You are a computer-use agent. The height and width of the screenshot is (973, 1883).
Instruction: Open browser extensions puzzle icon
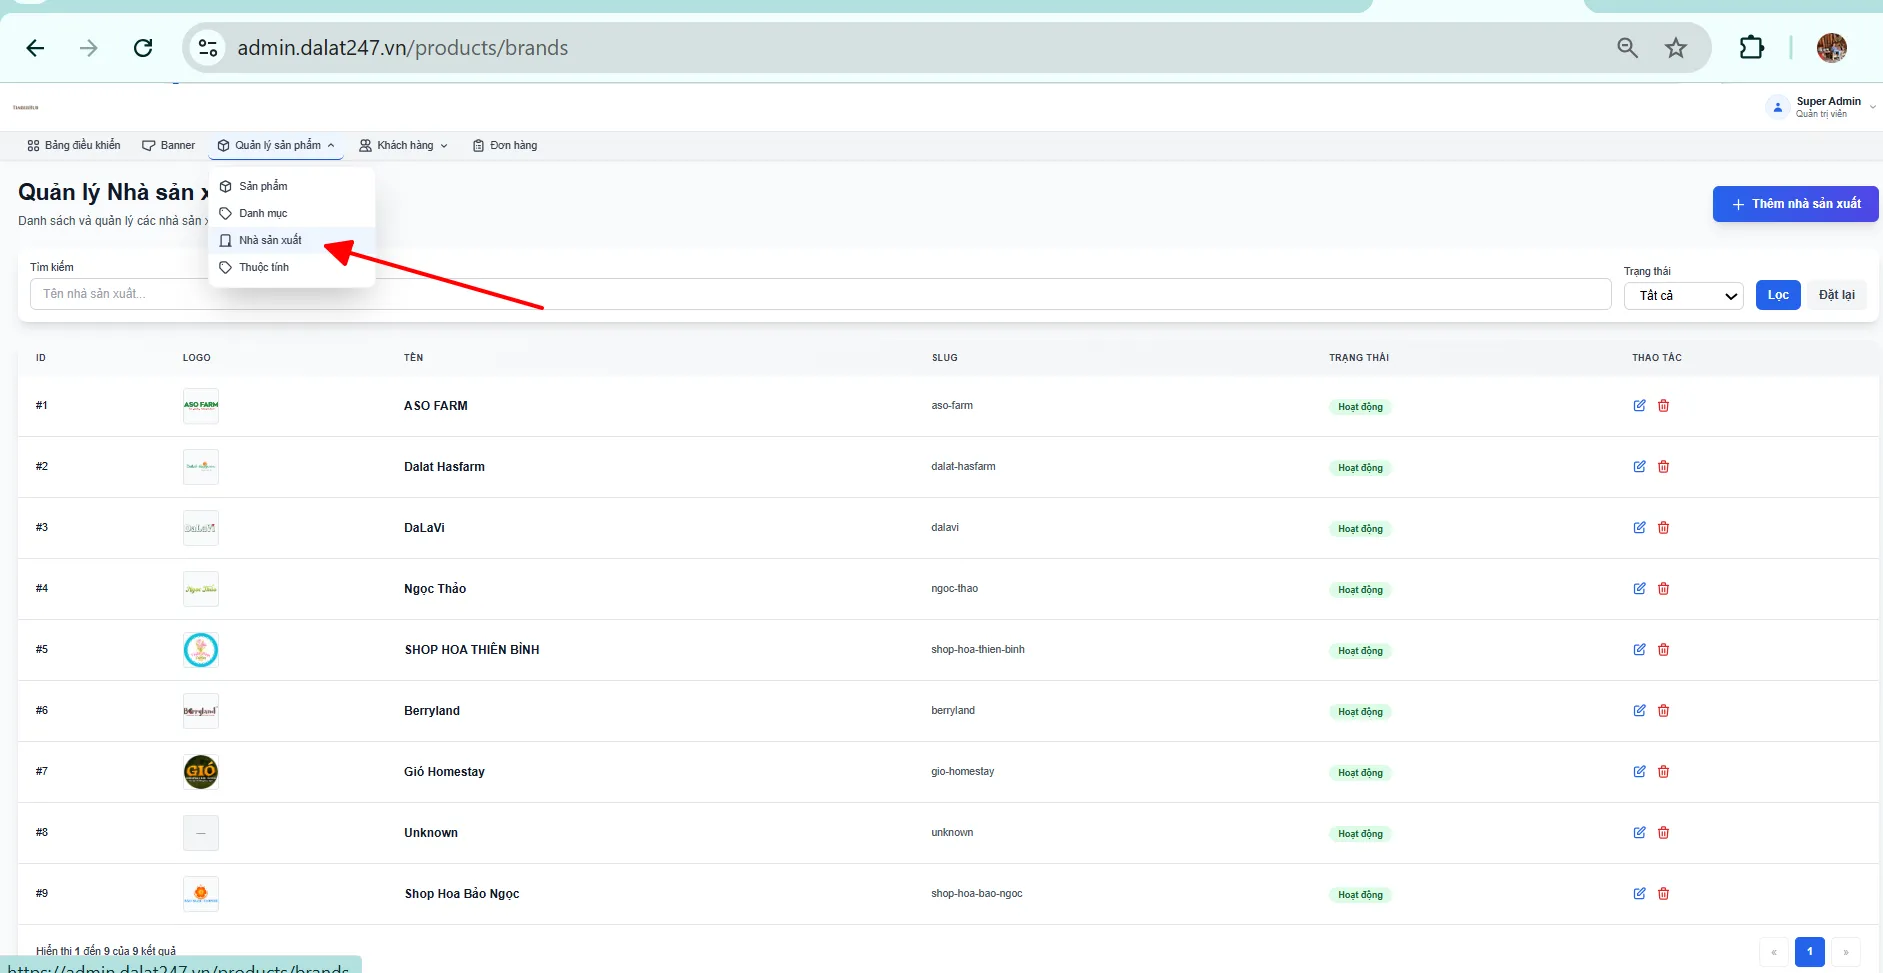1751,47
